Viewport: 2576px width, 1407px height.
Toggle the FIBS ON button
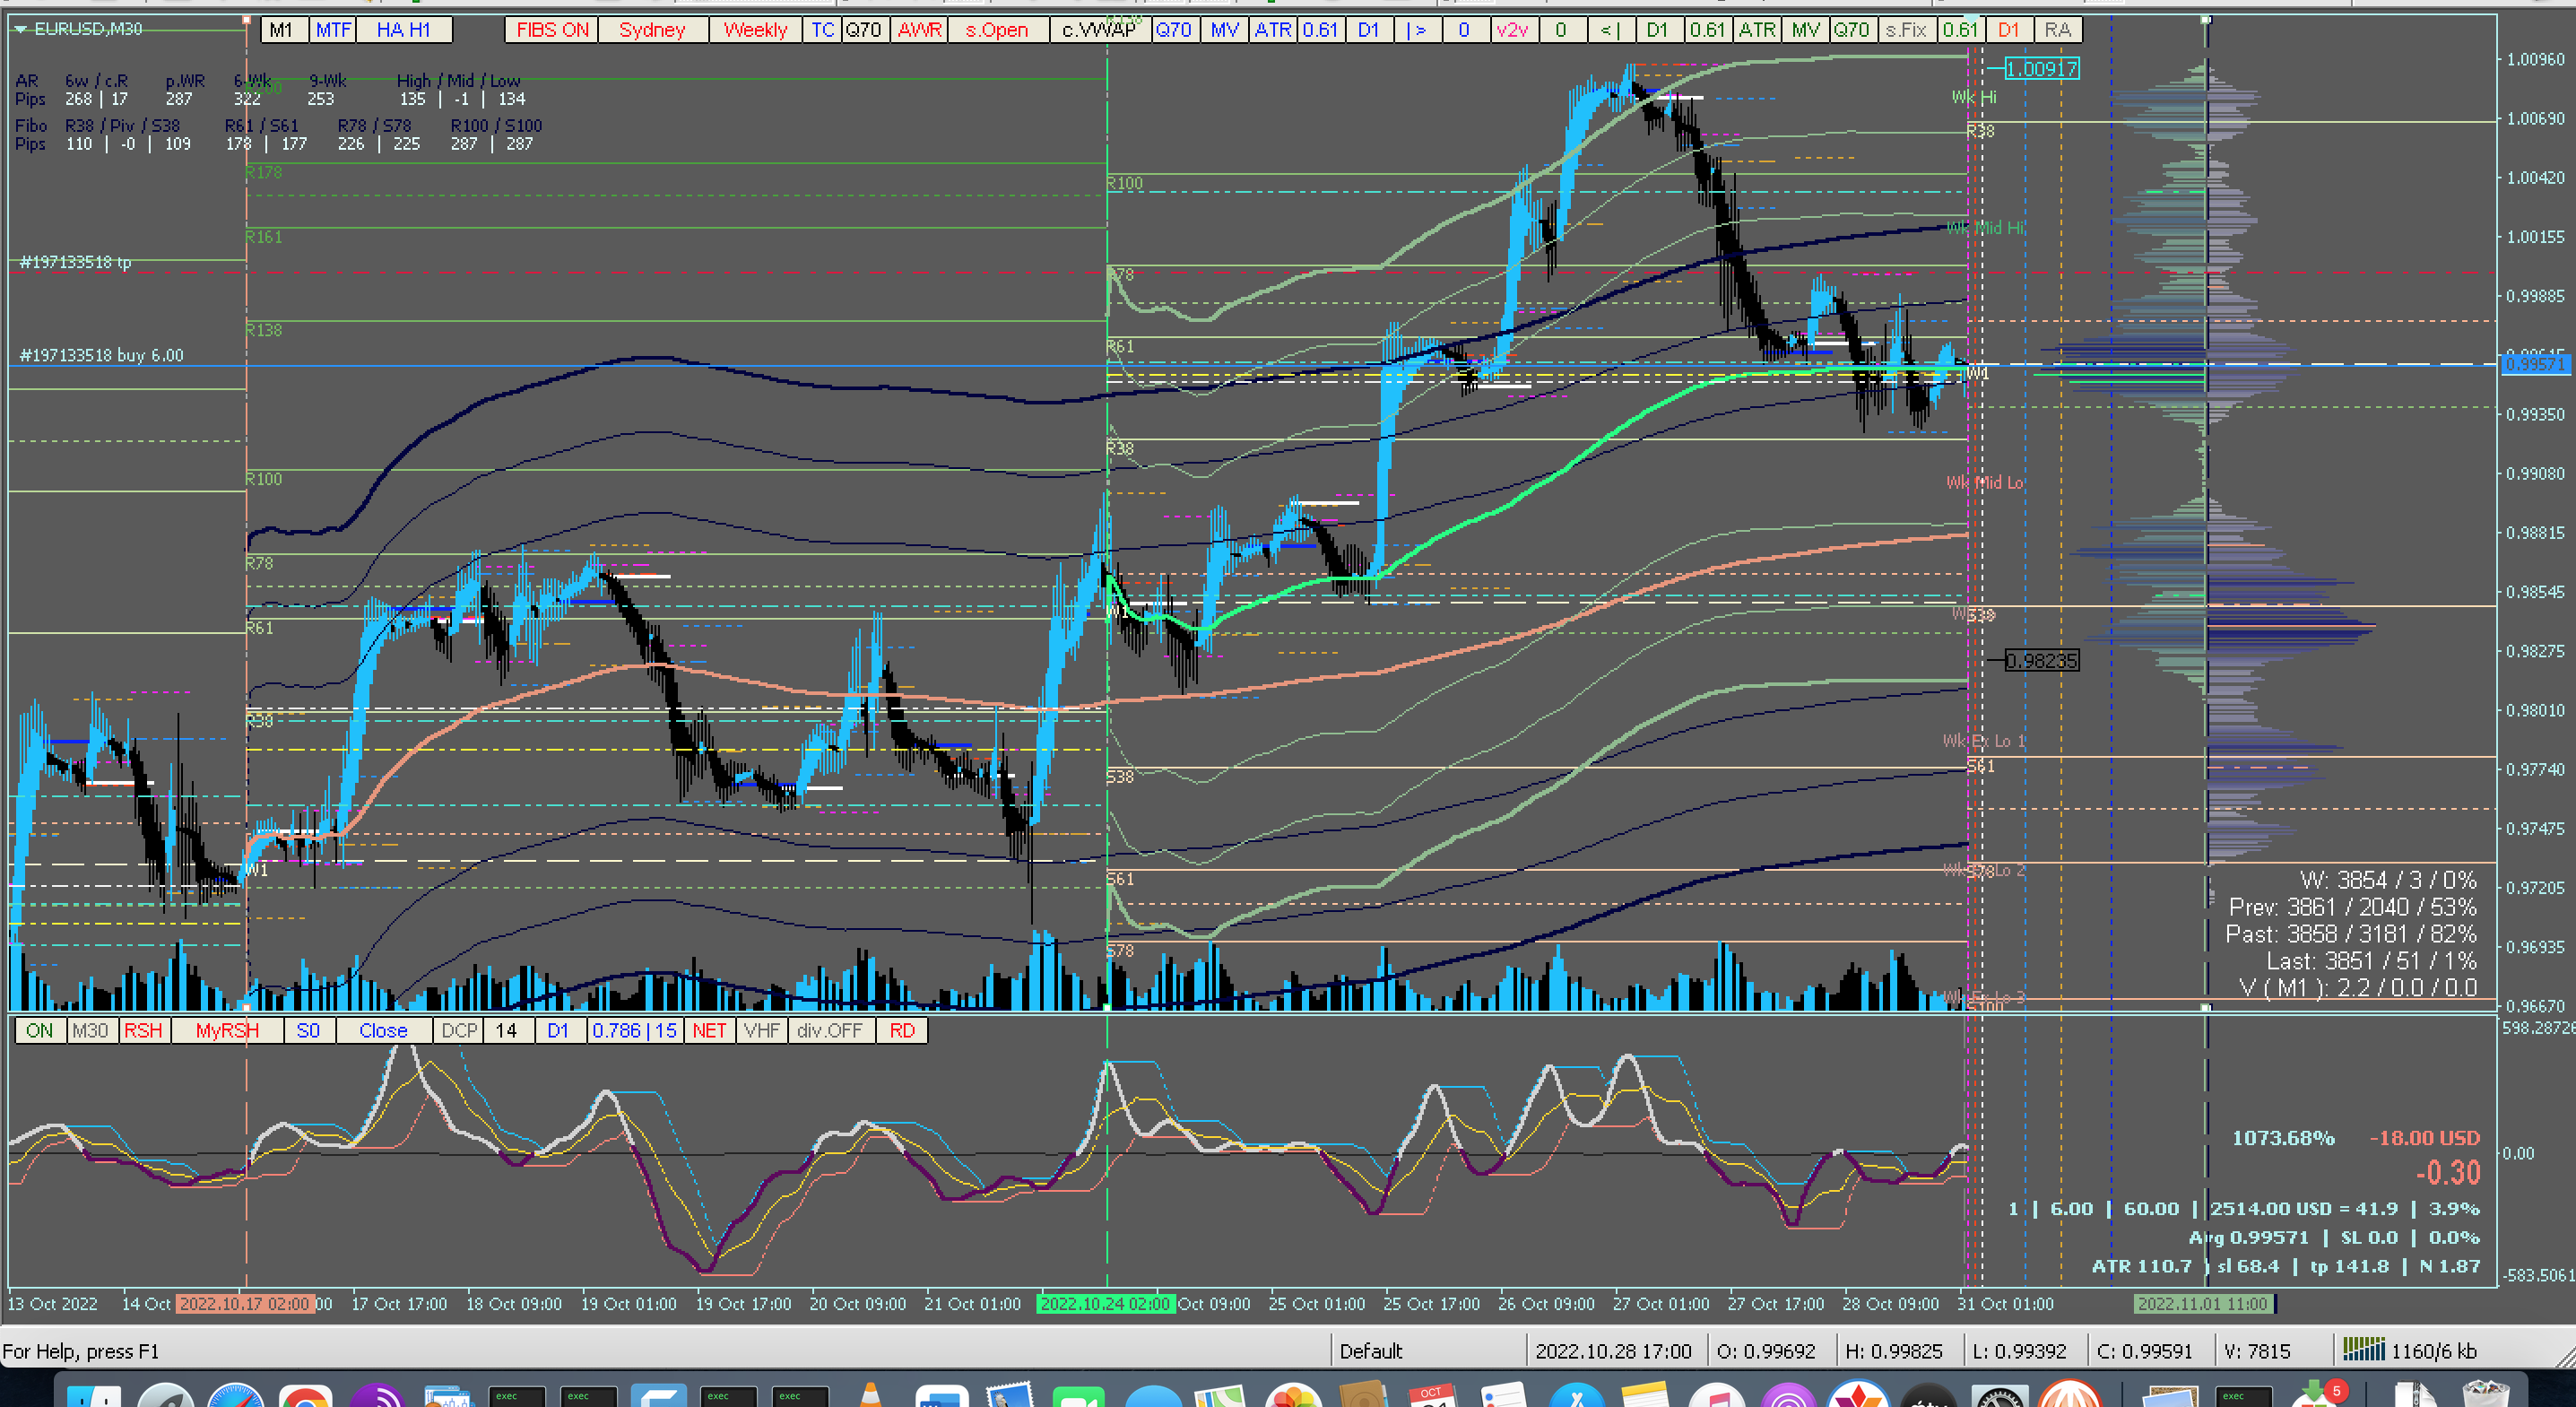pyautogui.click(x=552, y=30)
